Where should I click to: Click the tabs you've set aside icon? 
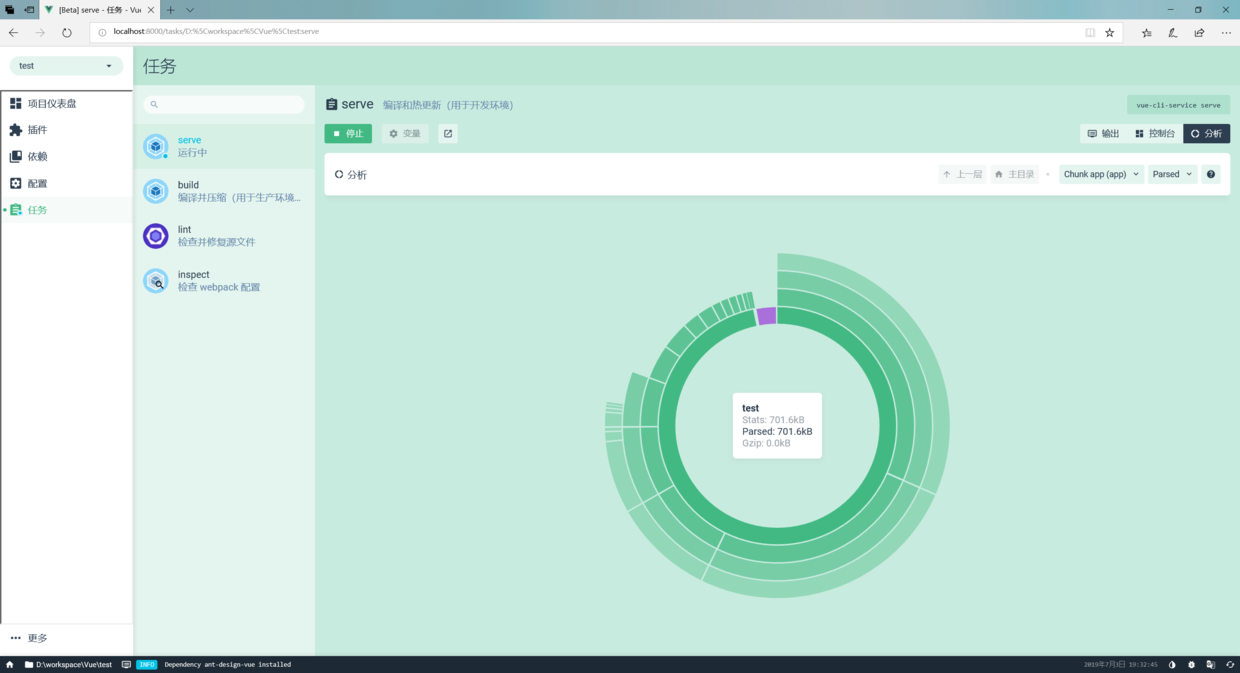point(10,10)
